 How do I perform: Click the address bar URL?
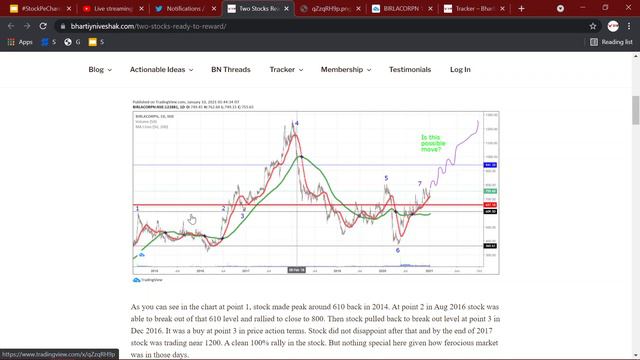(148, 26)
